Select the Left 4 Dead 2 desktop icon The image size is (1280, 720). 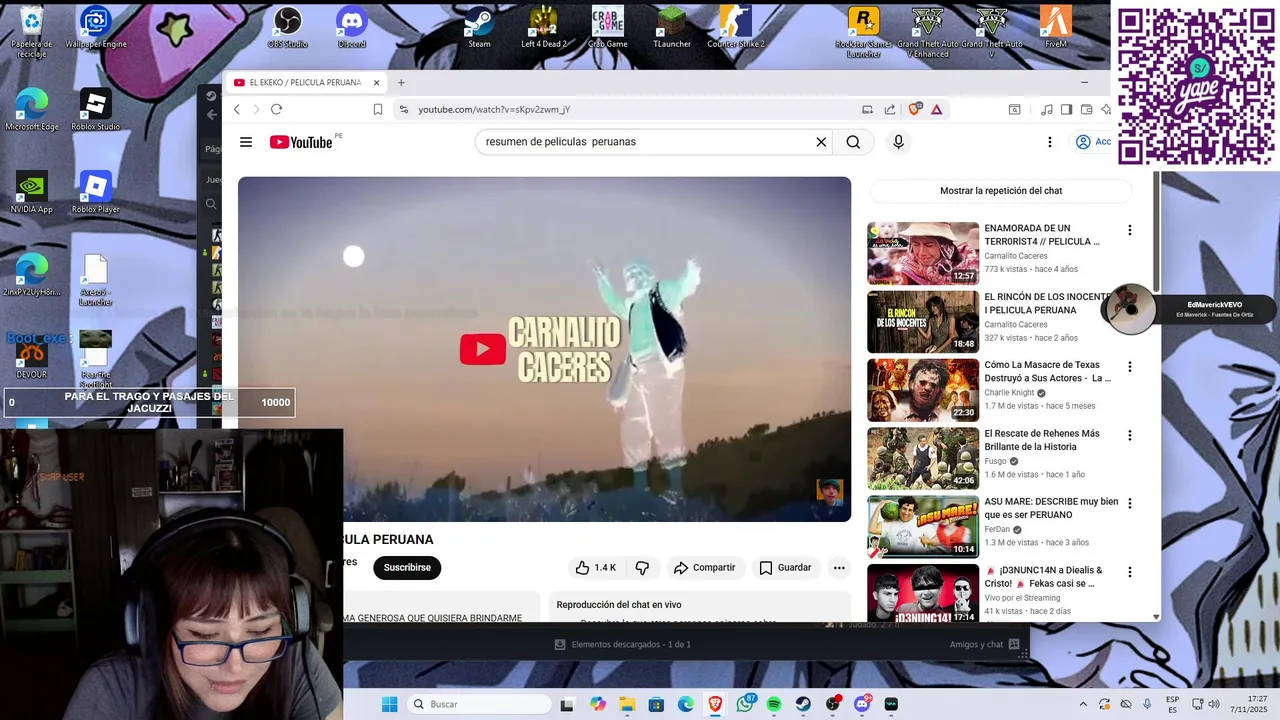[544, 27]
